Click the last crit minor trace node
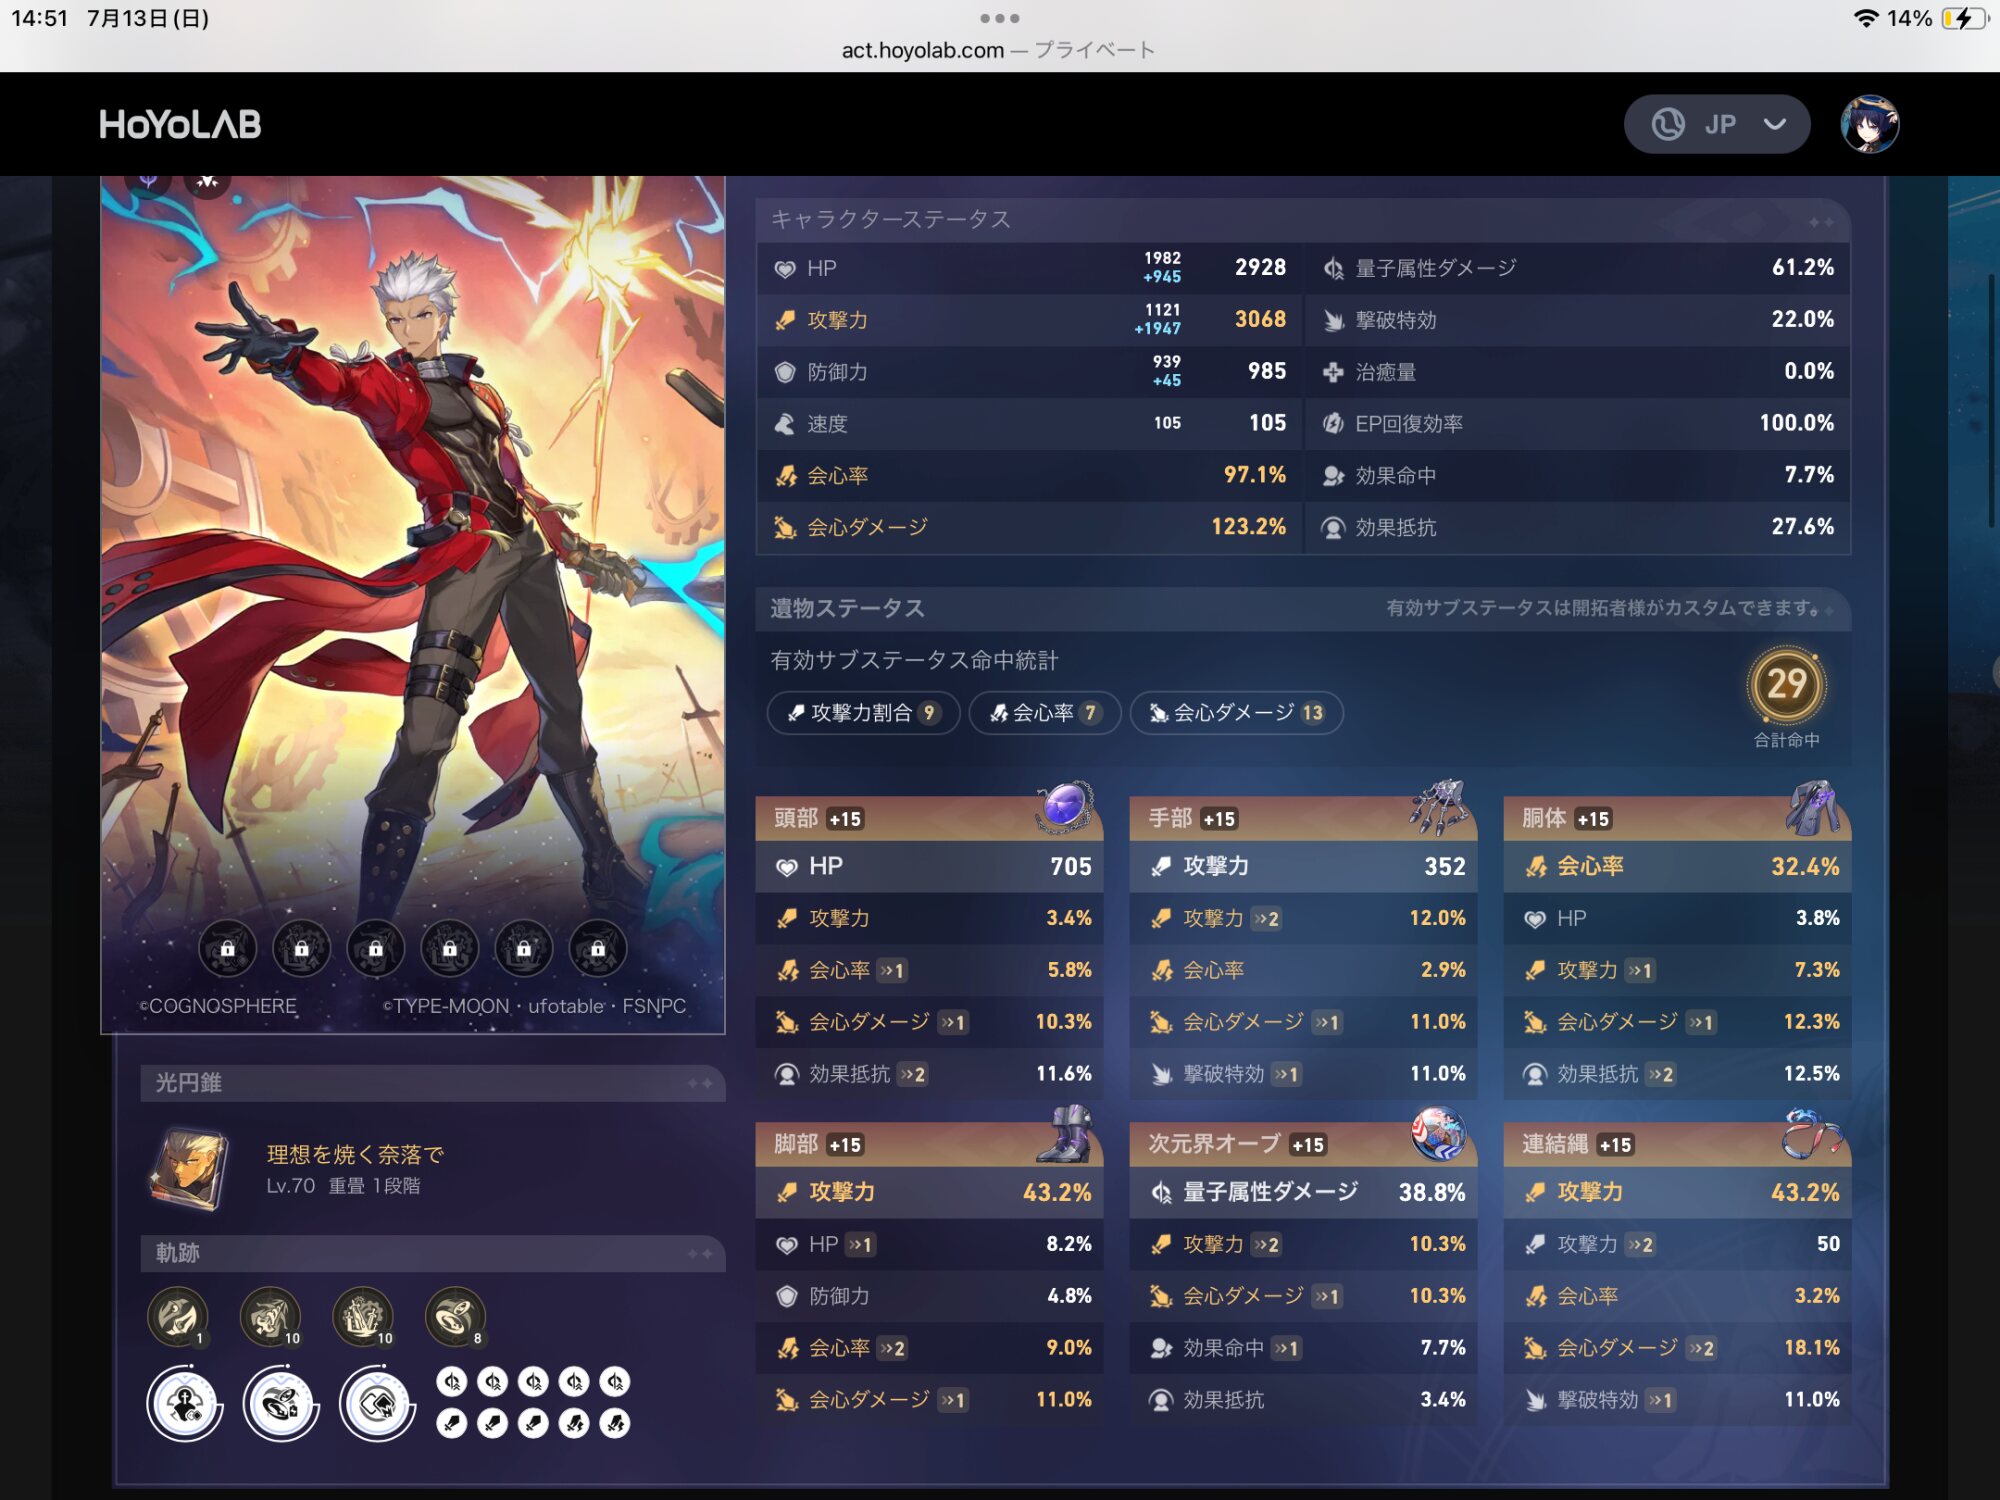 (615, 1423)
